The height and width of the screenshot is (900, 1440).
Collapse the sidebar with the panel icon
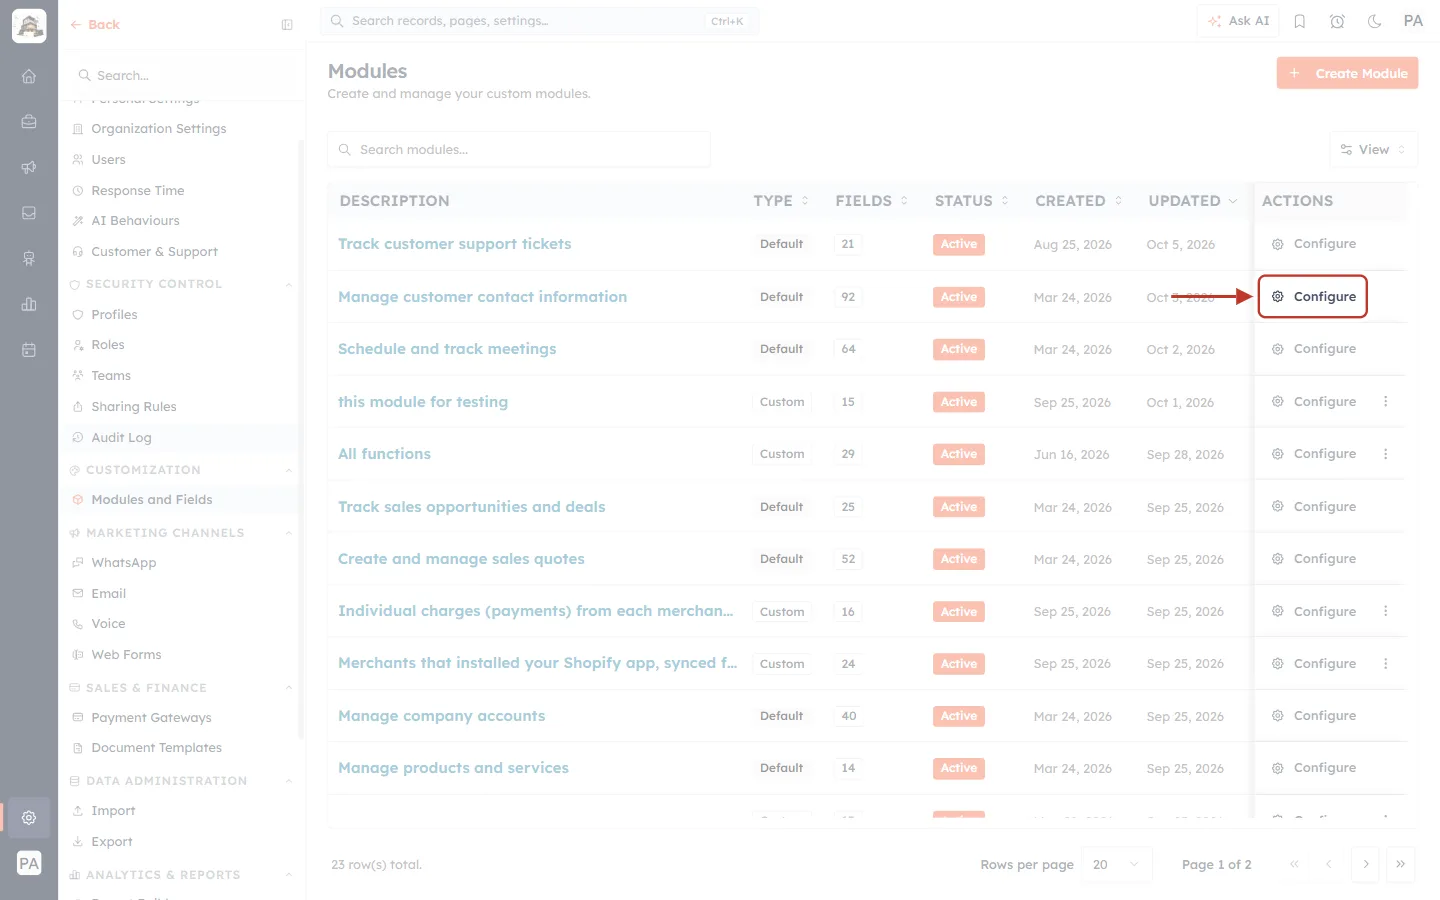[x=287, y=25]
